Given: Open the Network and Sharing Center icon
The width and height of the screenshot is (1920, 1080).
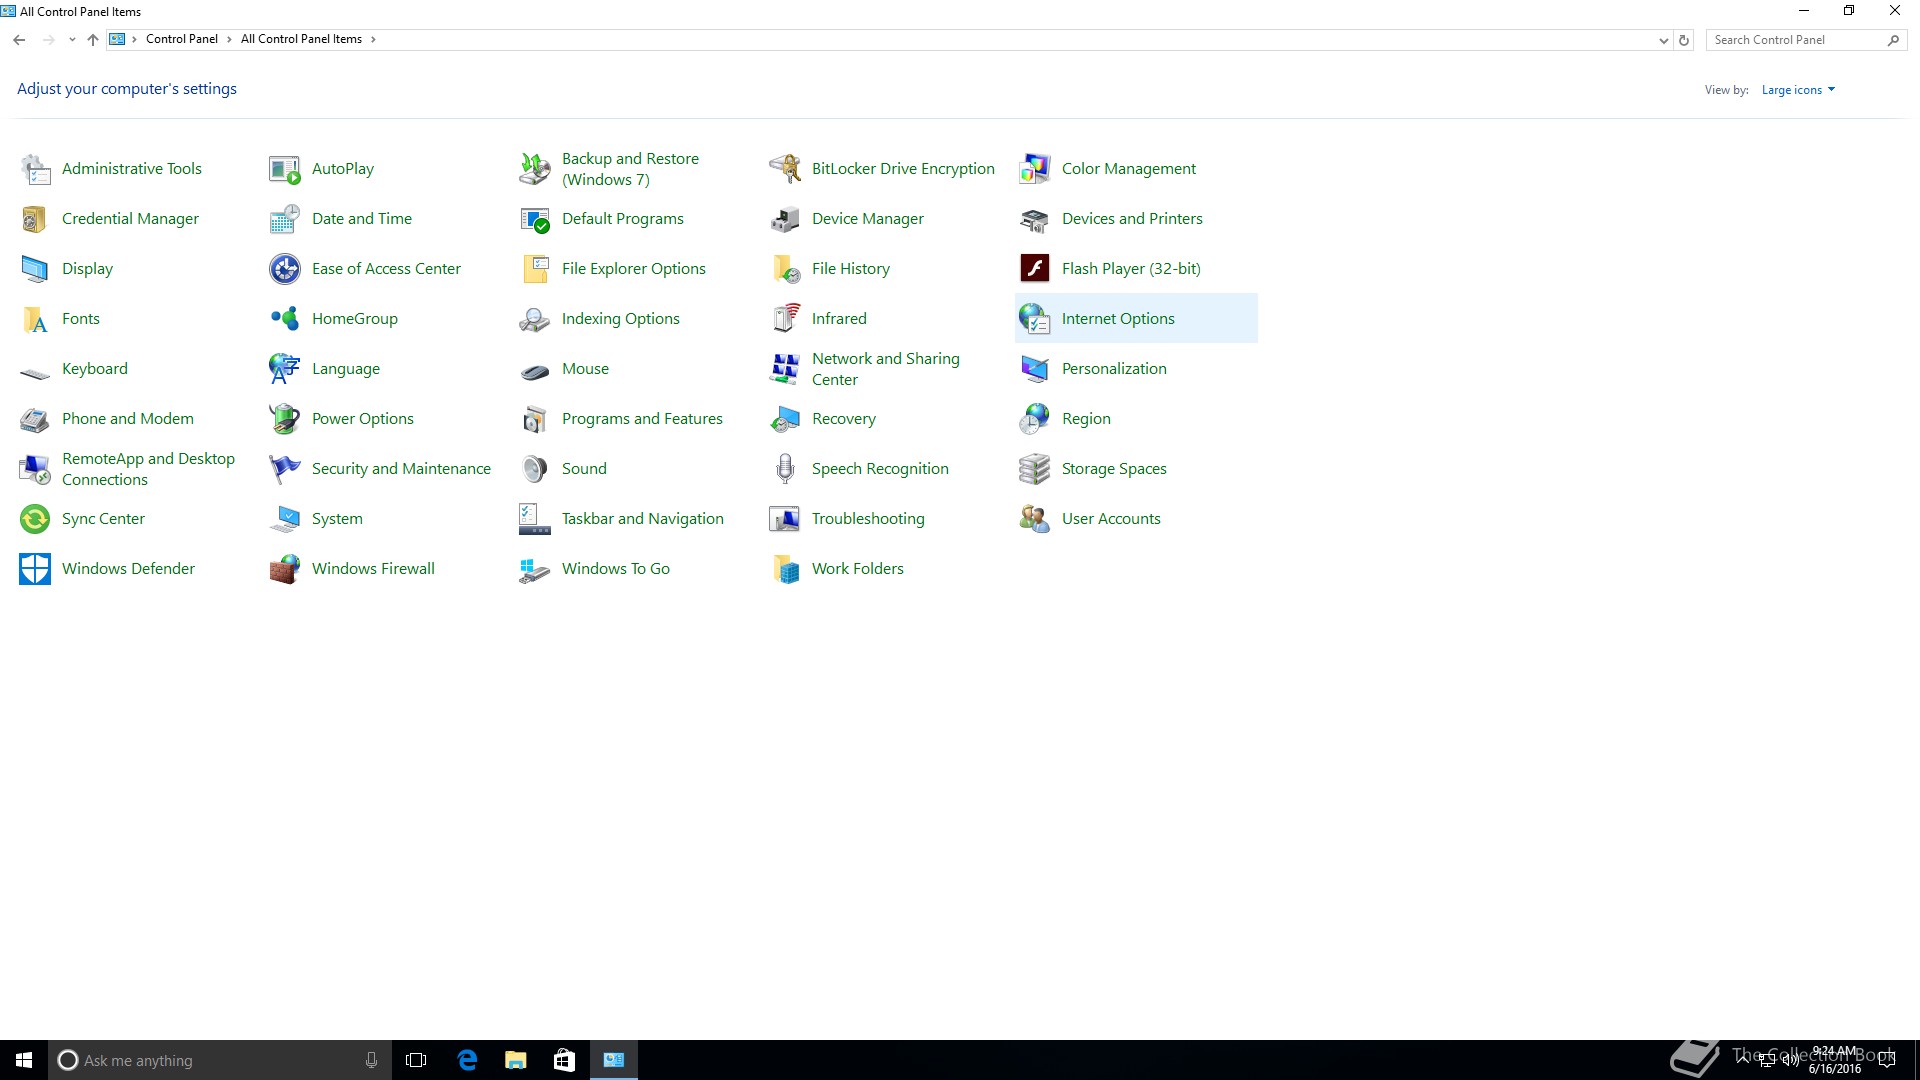Looking at the screenshot, I should coord(785,369).
